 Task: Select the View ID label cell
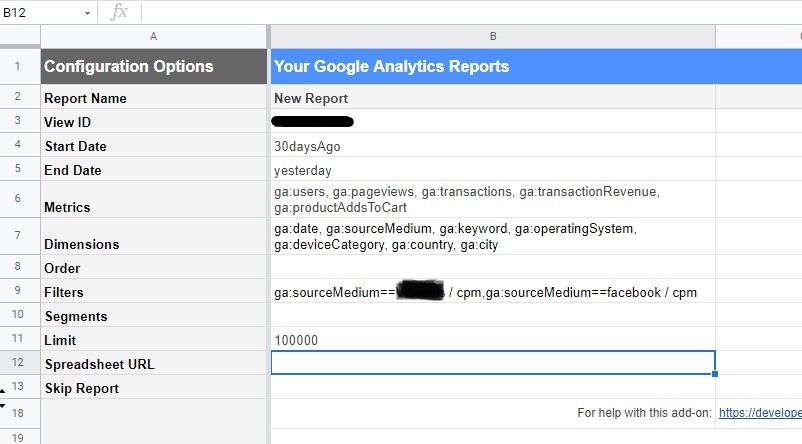click(x=153, y=121)
